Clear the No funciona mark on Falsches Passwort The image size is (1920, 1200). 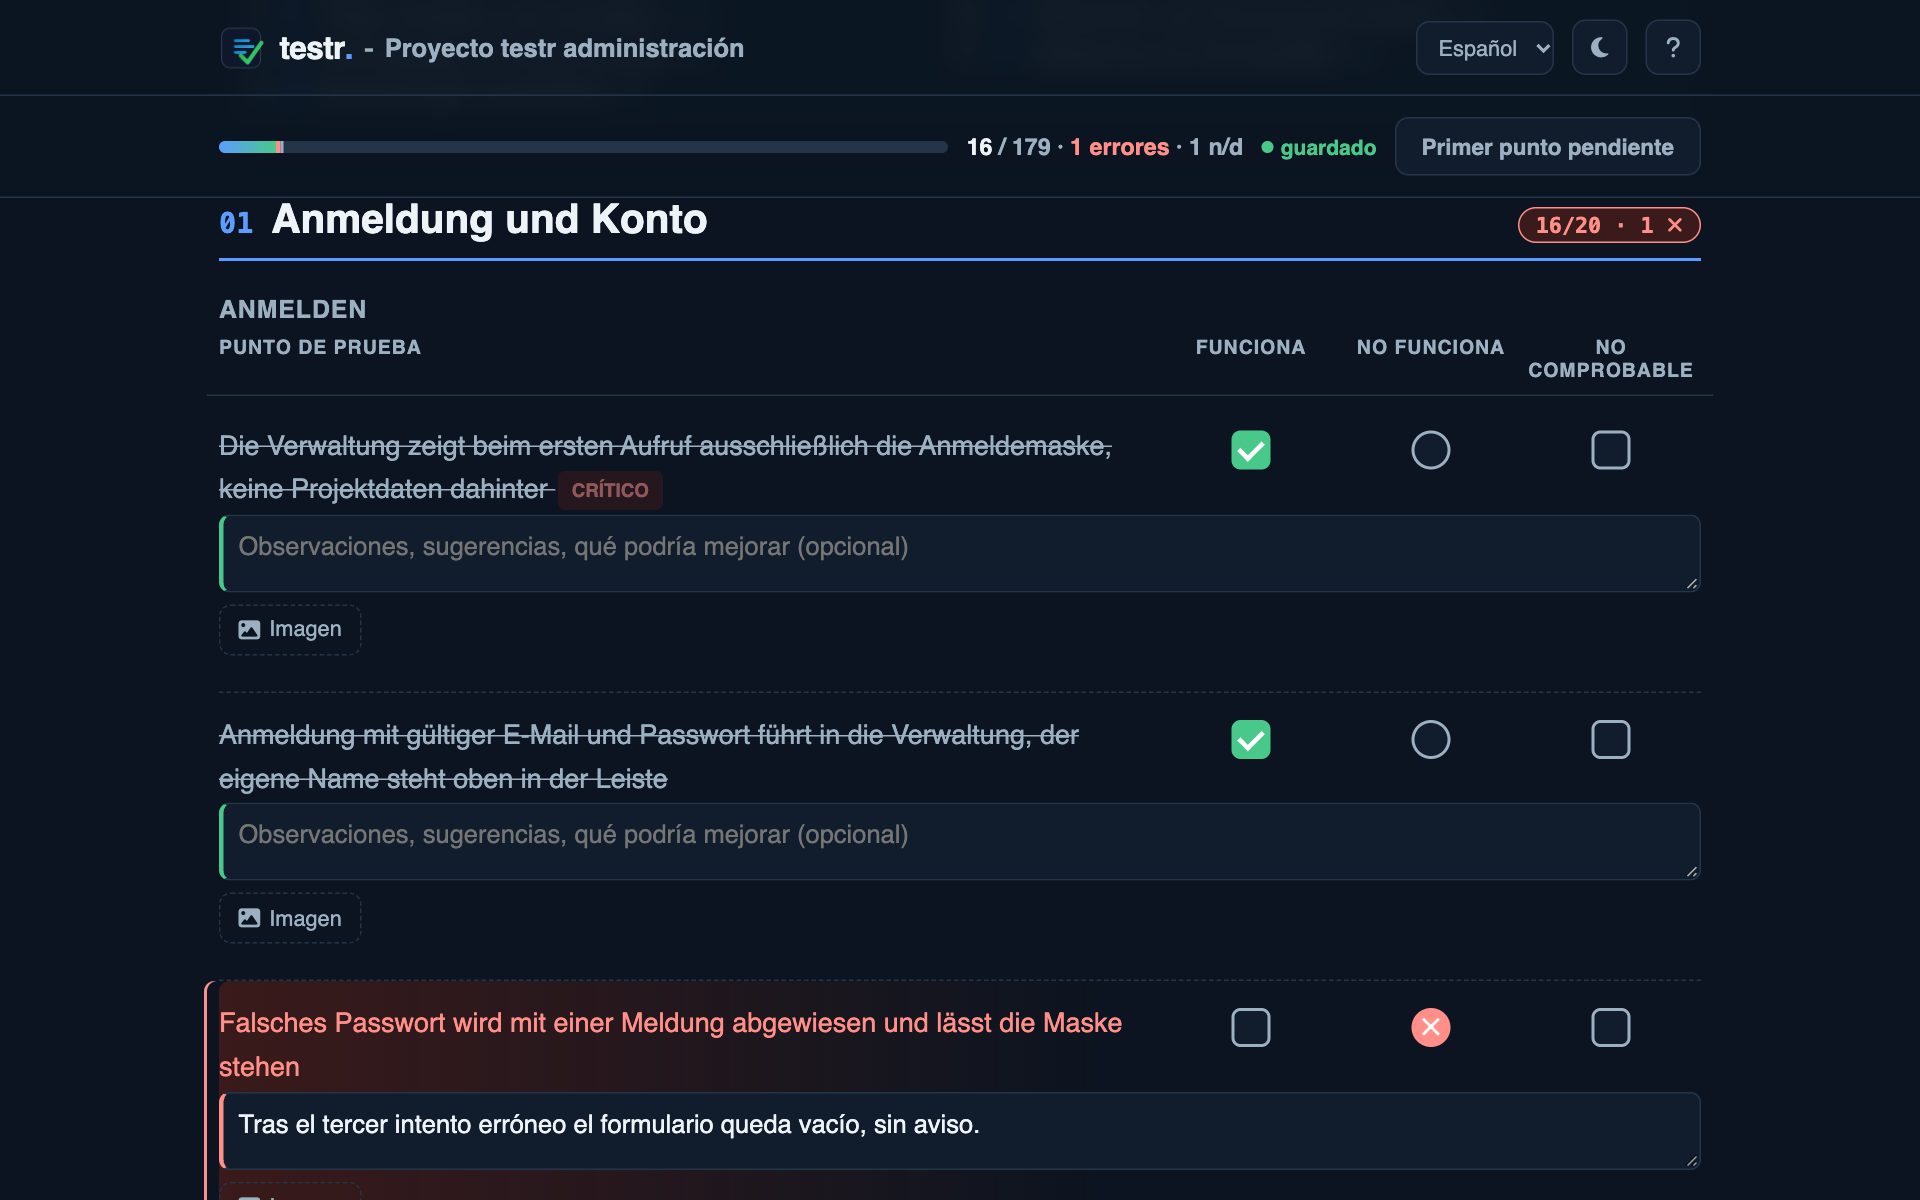(x=1430, y=1027)
